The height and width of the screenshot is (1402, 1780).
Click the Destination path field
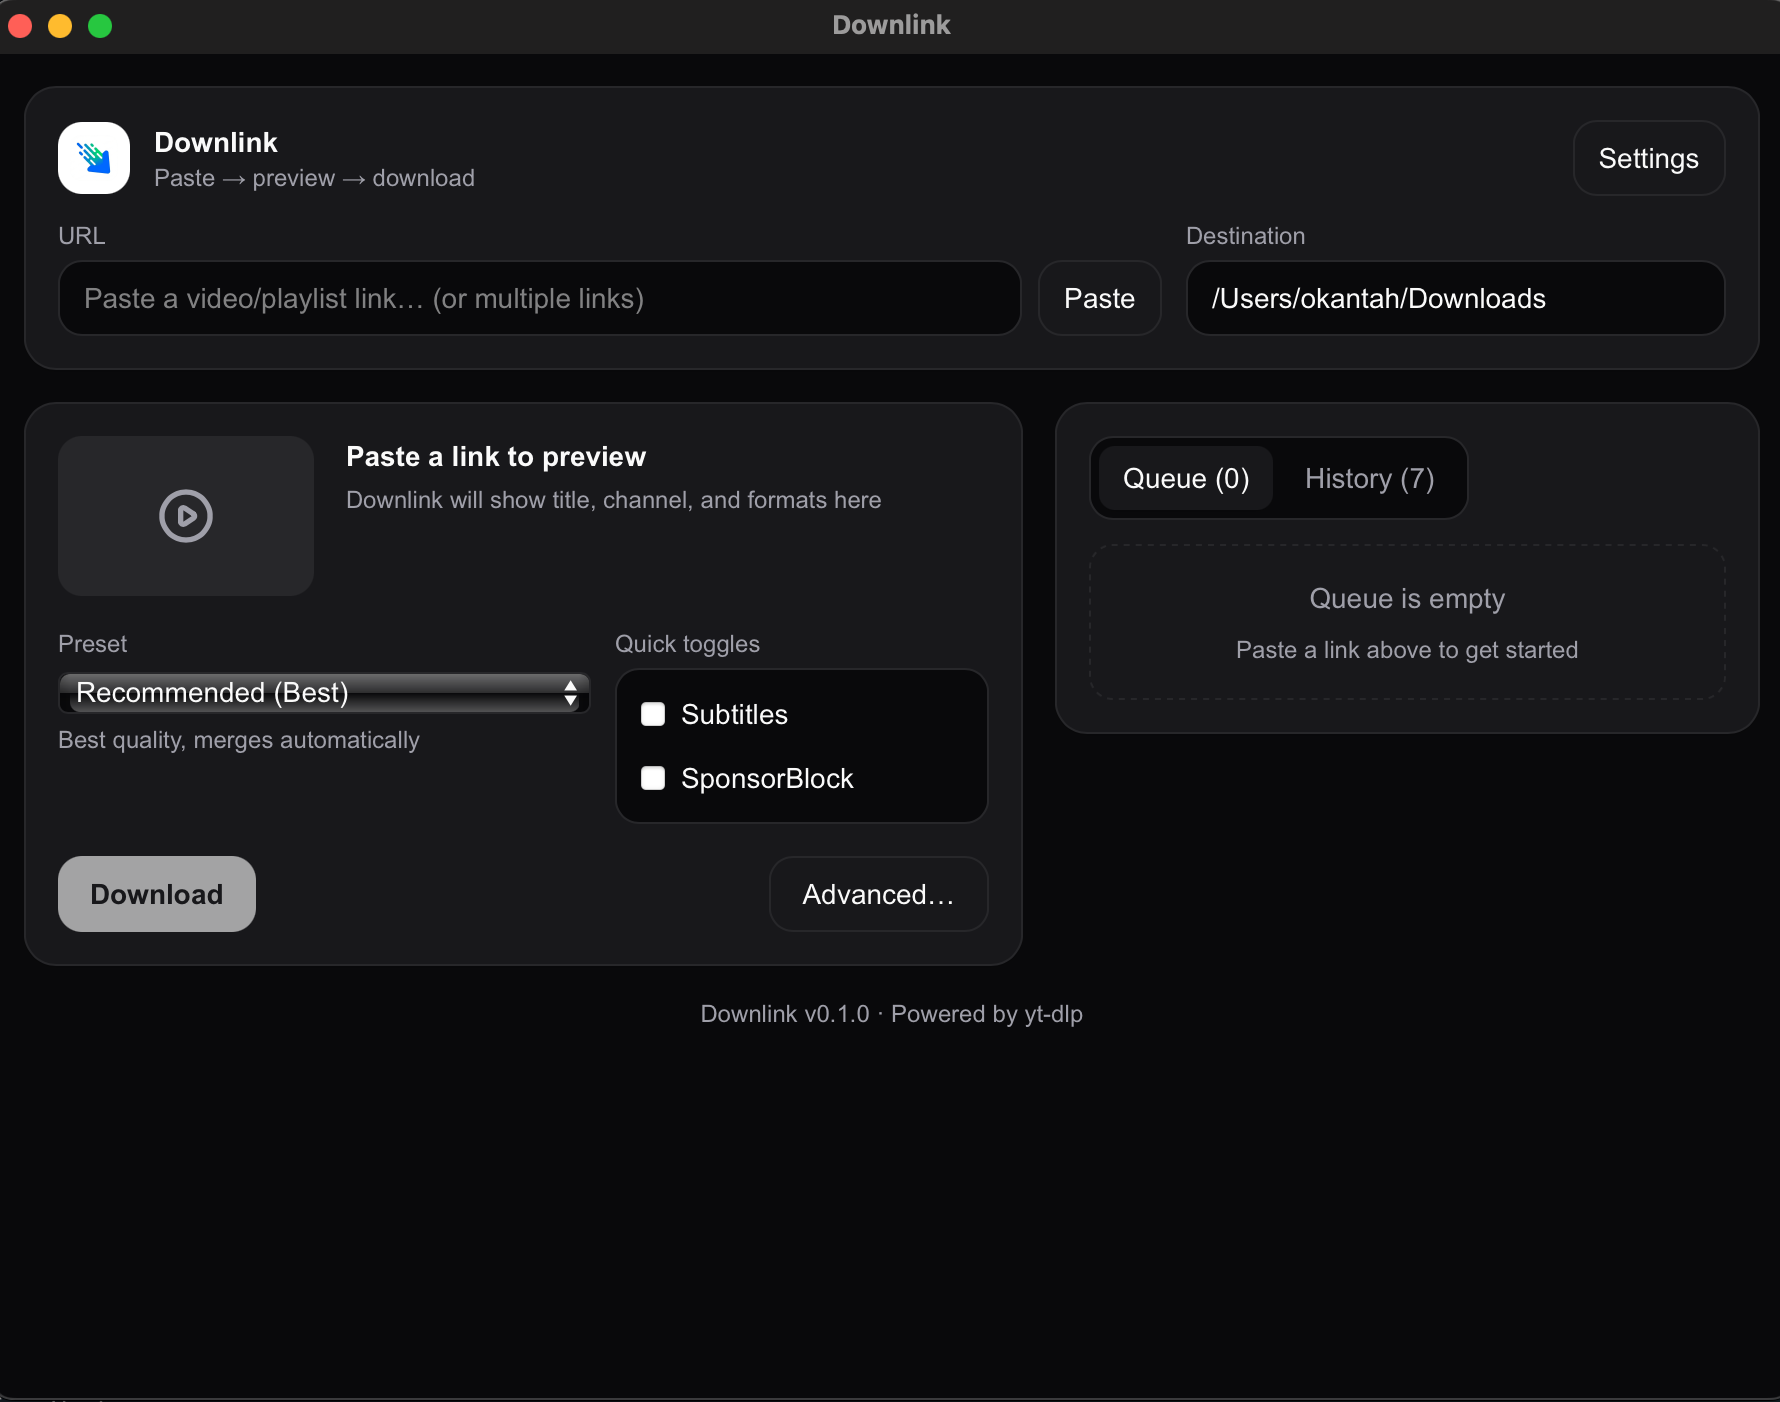[x=1455, y=298]
